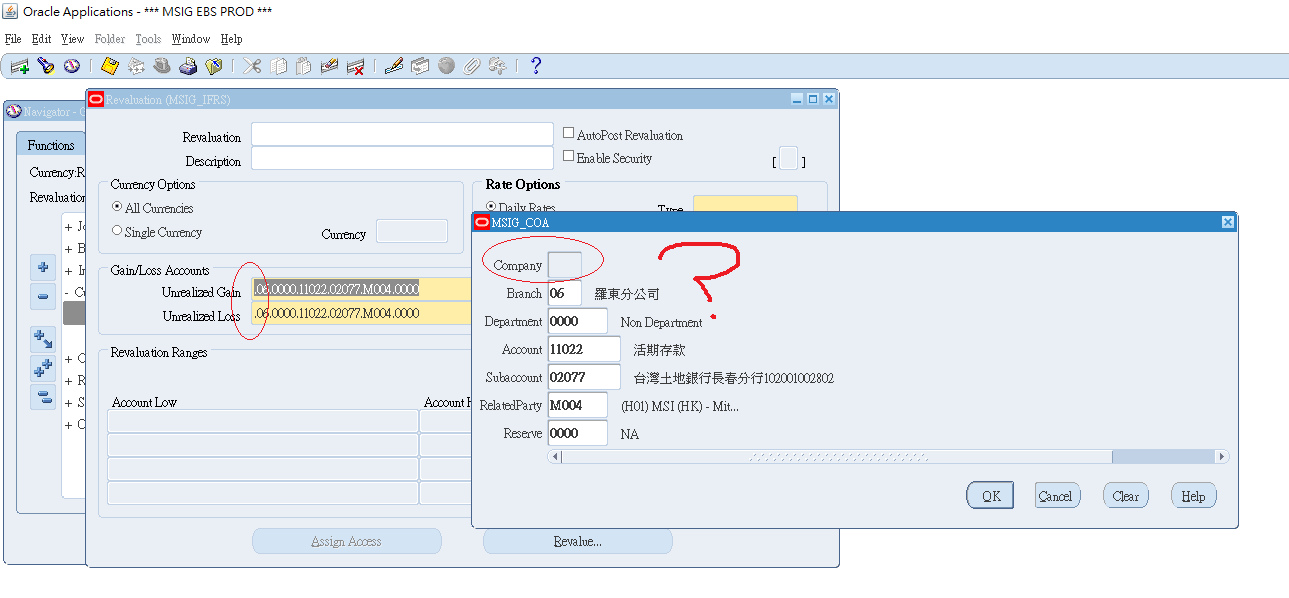The width and height of the screenshot is (1289, 598).
Task: Click the Help button in MSIG_COA
Action: pyautogui.click(x=1193, y=496)
